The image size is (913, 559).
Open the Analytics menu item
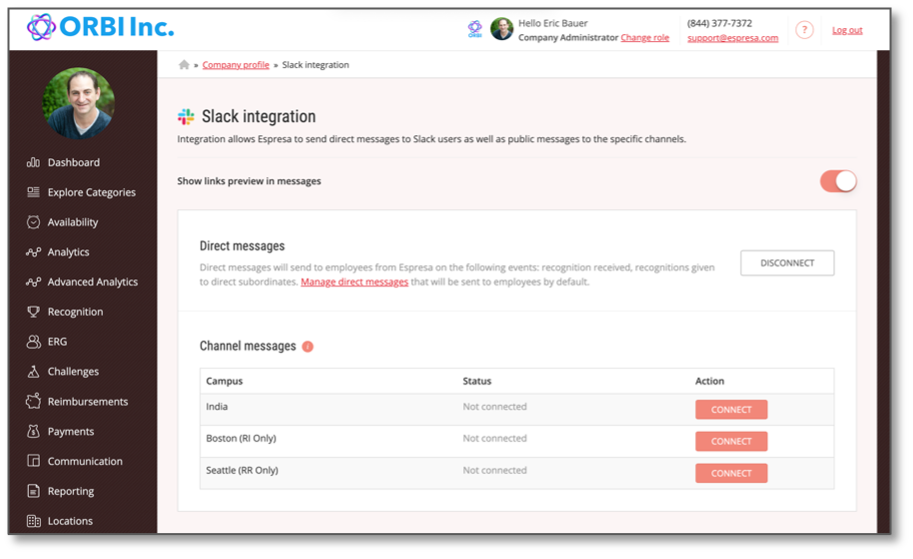click(68, 252)
